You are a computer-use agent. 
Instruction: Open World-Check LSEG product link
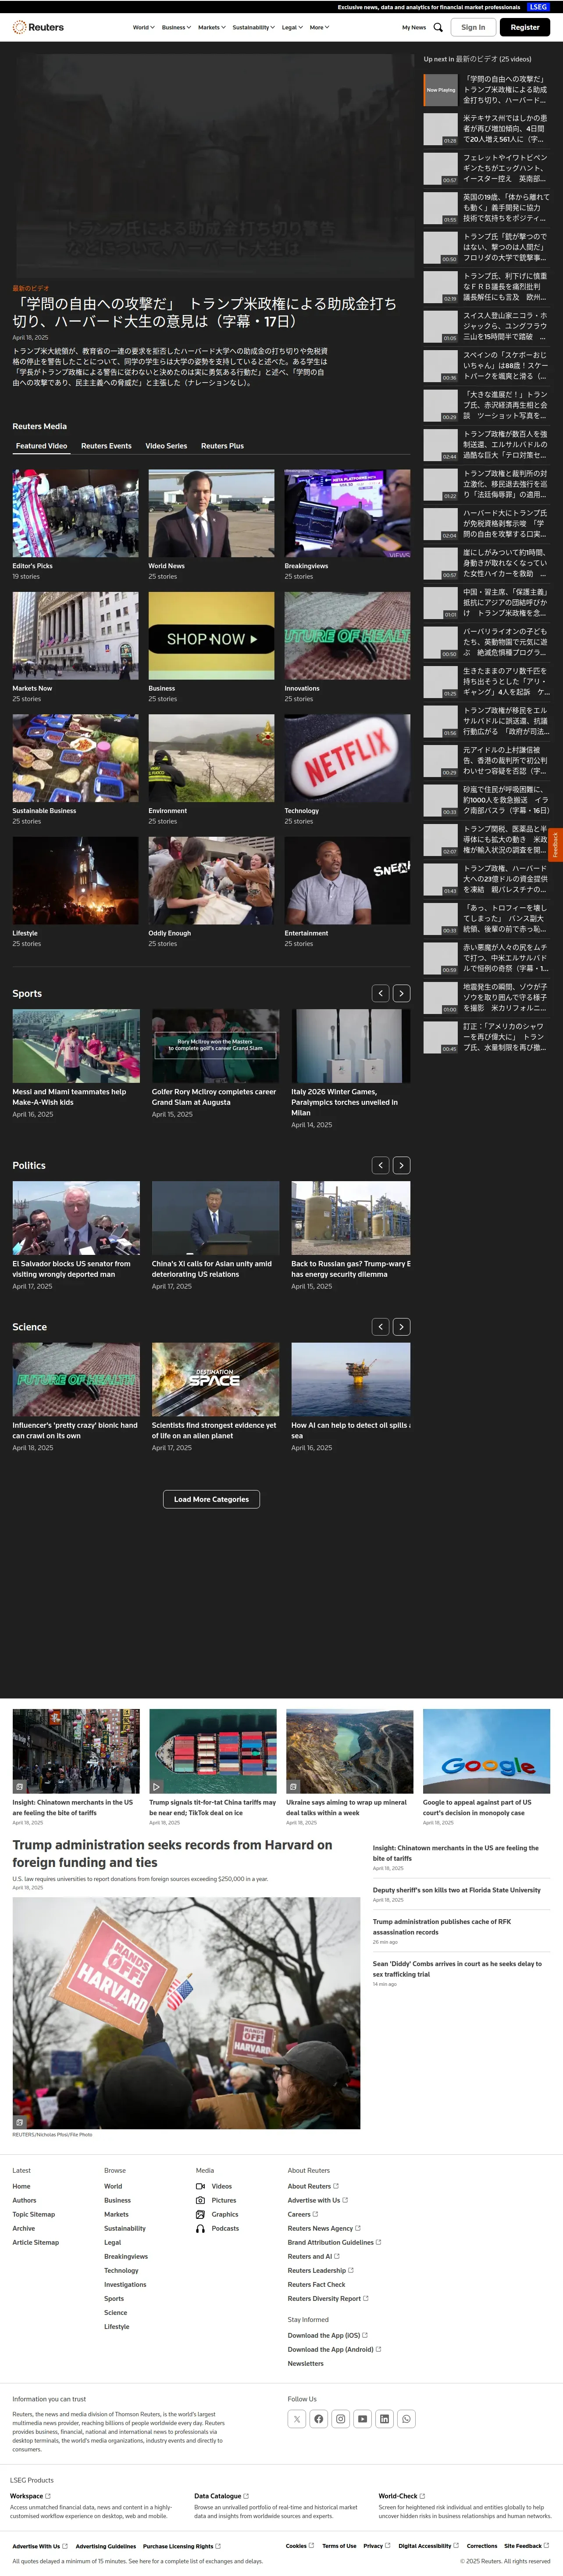[x=401, y=2496]
